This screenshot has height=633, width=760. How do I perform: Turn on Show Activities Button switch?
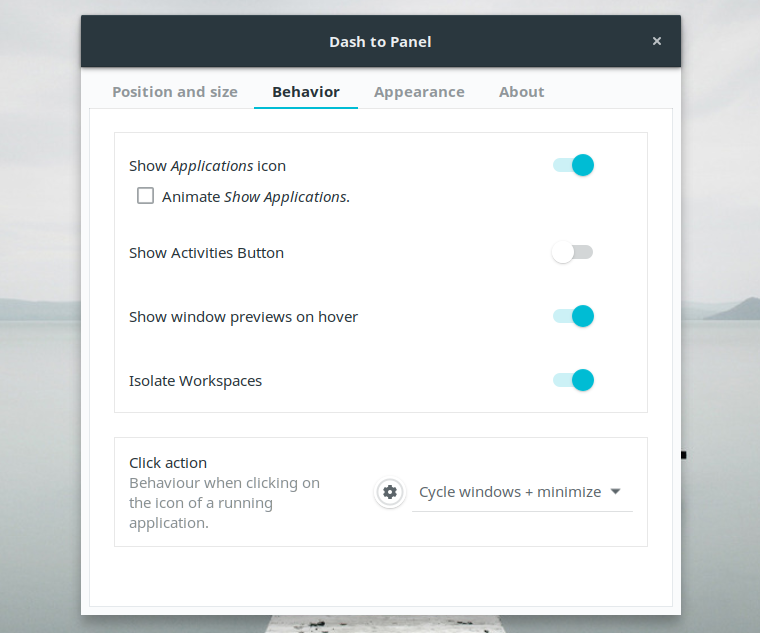[x=573, y=253]
